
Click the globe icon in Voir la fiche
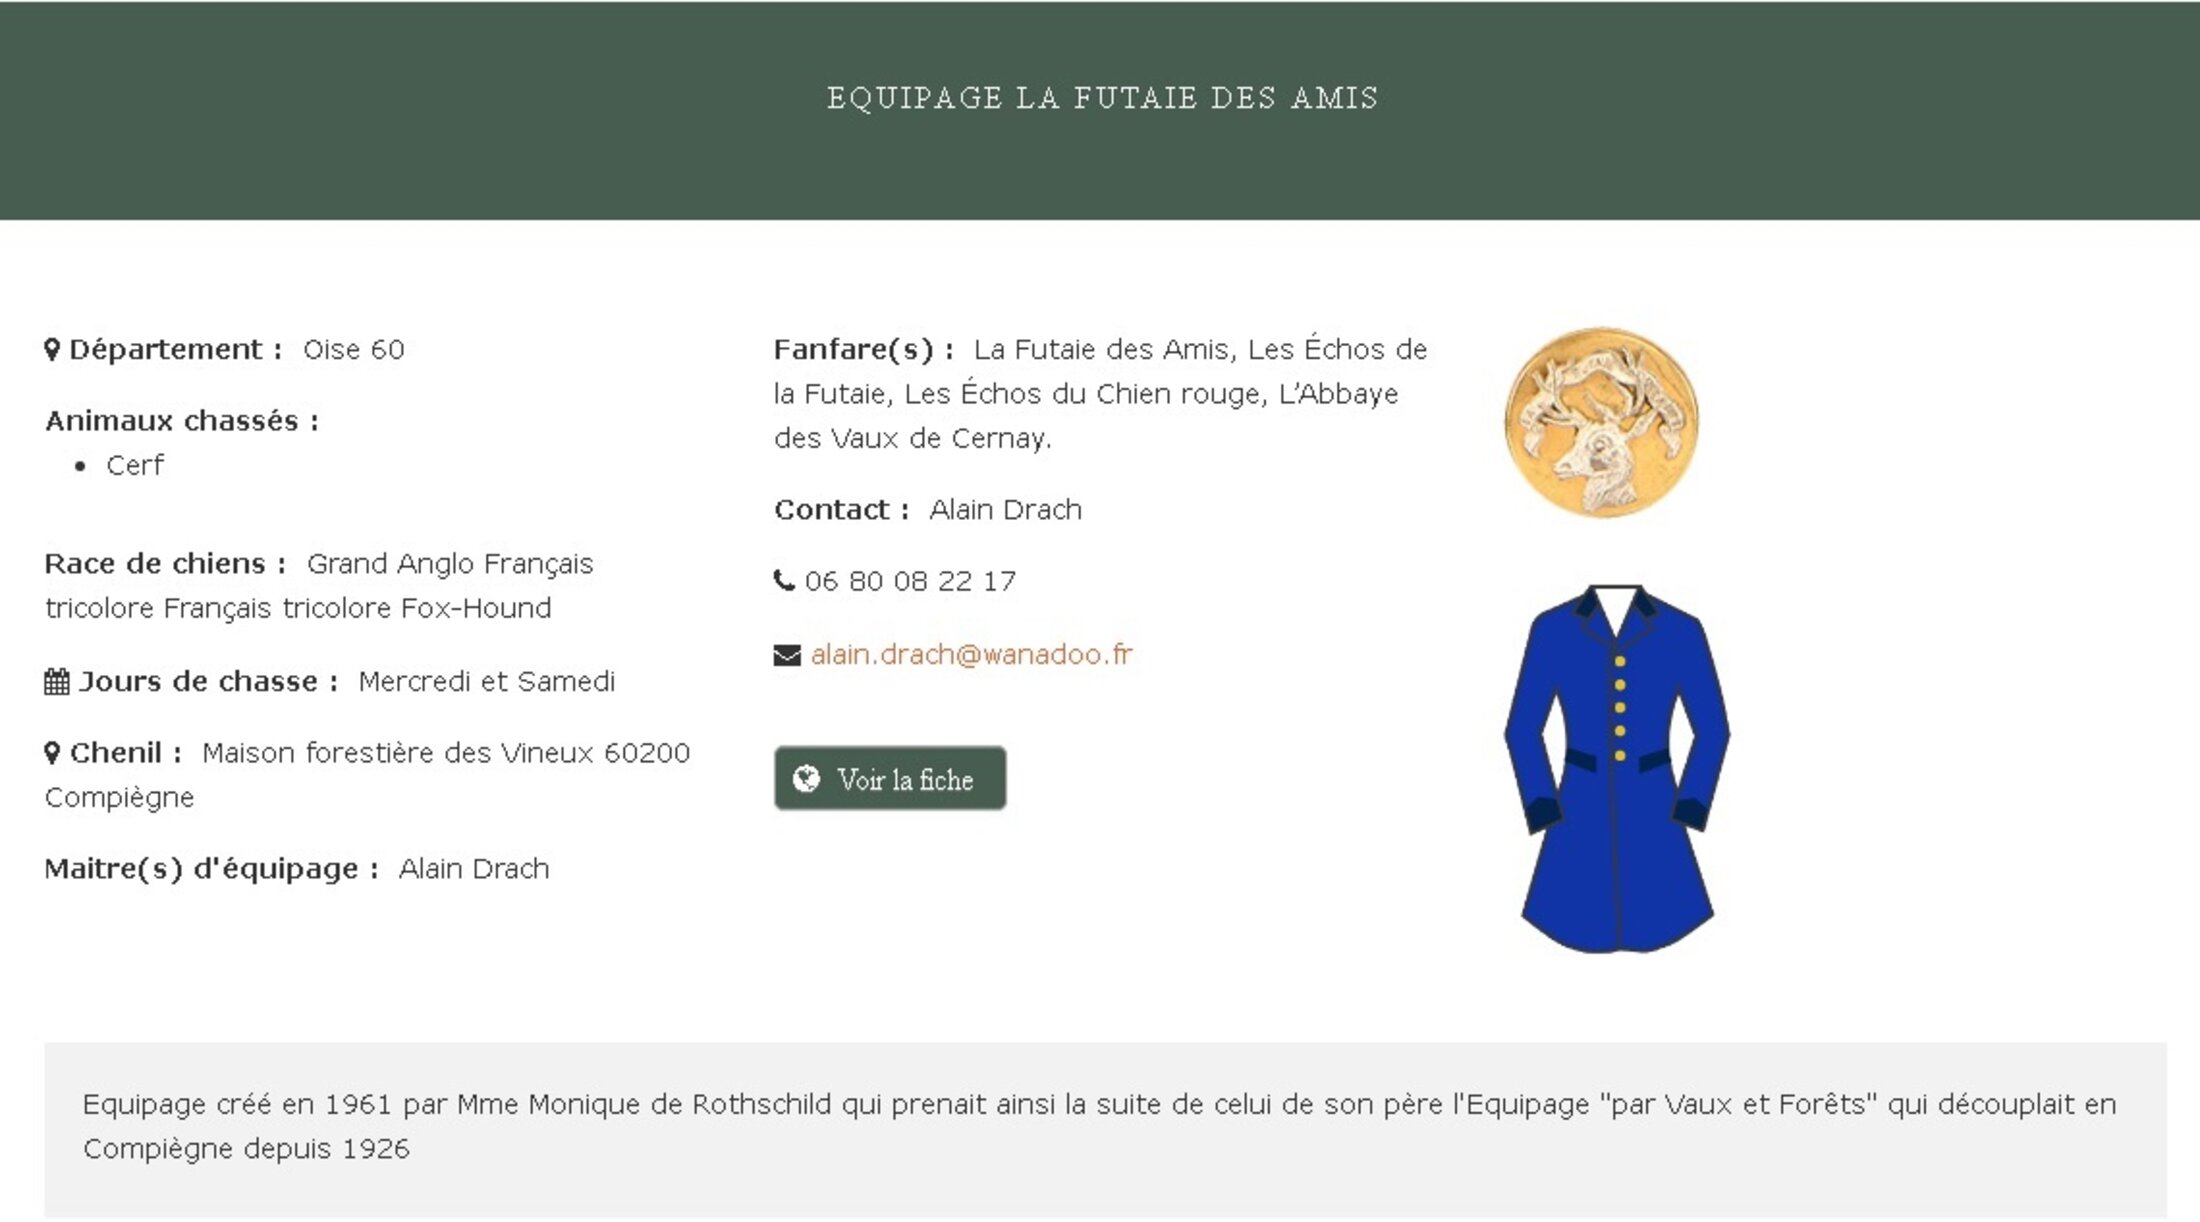coord(806,778)
